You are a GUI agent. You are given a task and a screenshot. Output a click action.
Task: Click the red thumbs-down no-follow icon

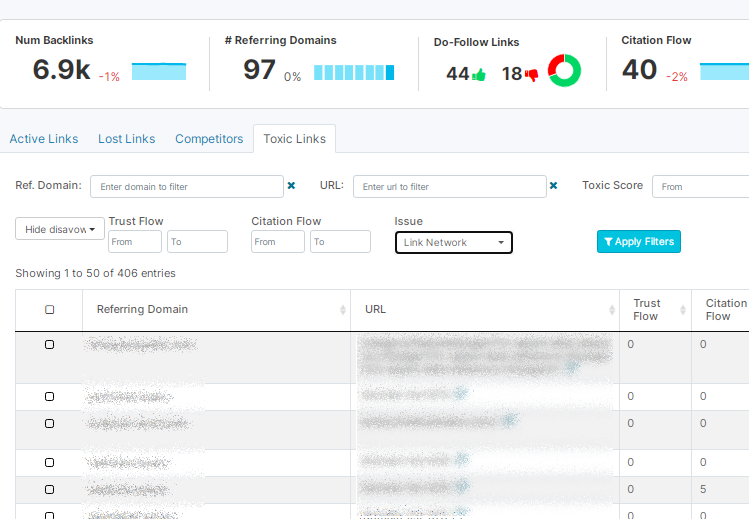531,74
